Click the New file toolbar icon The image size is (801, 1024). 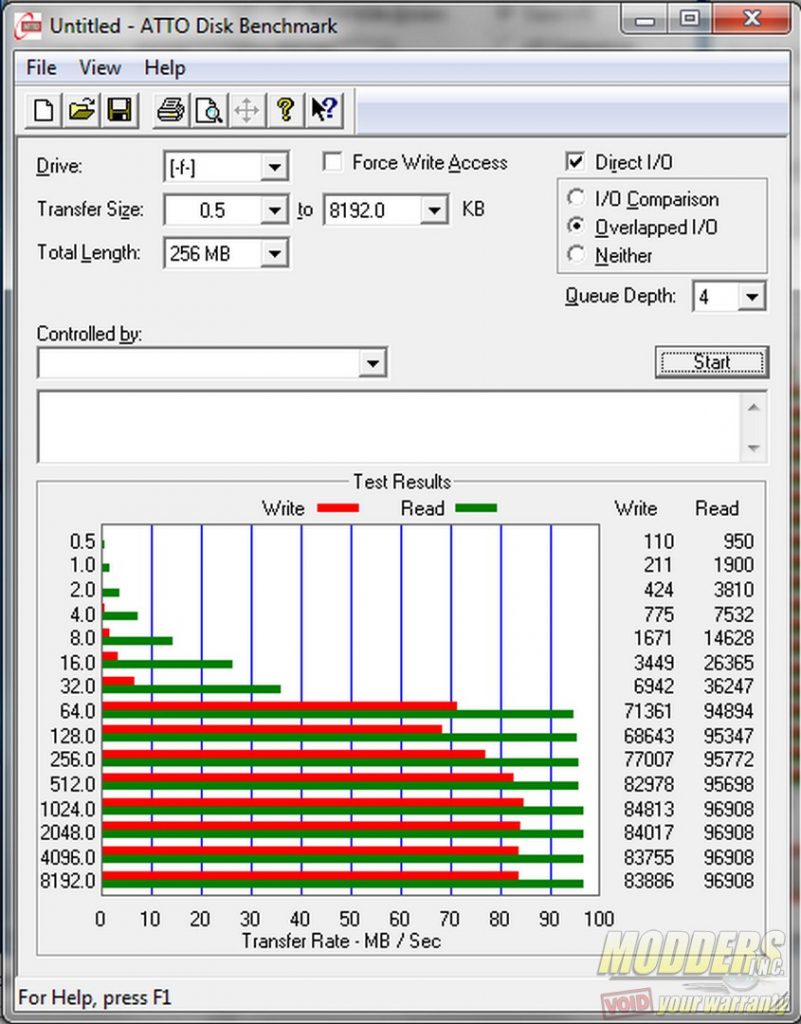click(x=43, y=110)
